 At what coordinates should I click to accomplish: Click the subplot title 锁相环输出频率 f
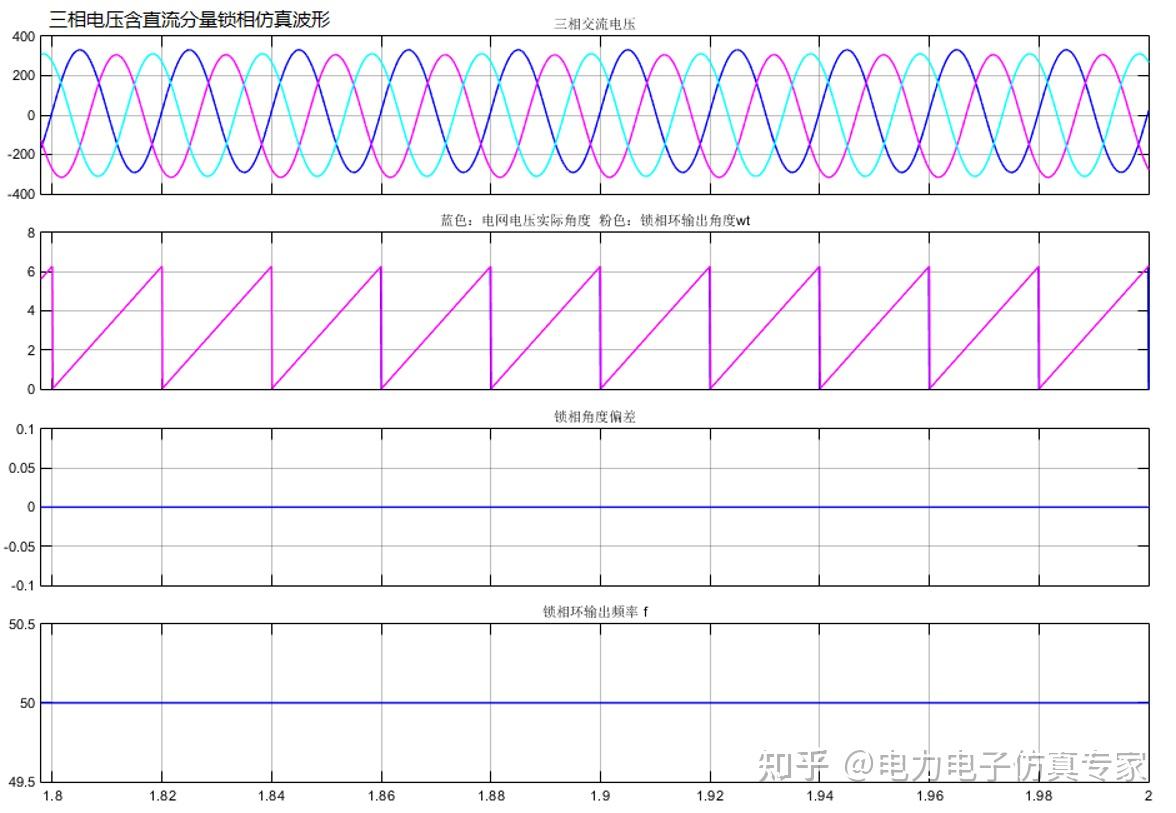(x=595, y=611)
